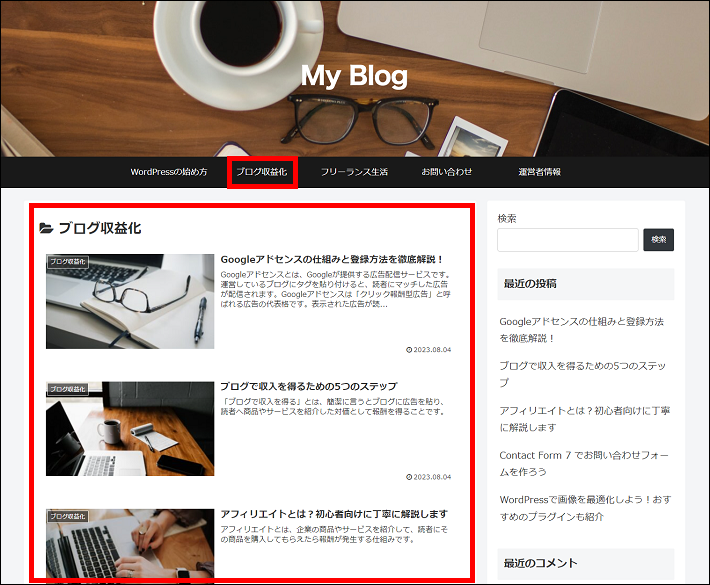
Task: Click category label on アフィリエイト thumbnail
Action: (67, 517)
